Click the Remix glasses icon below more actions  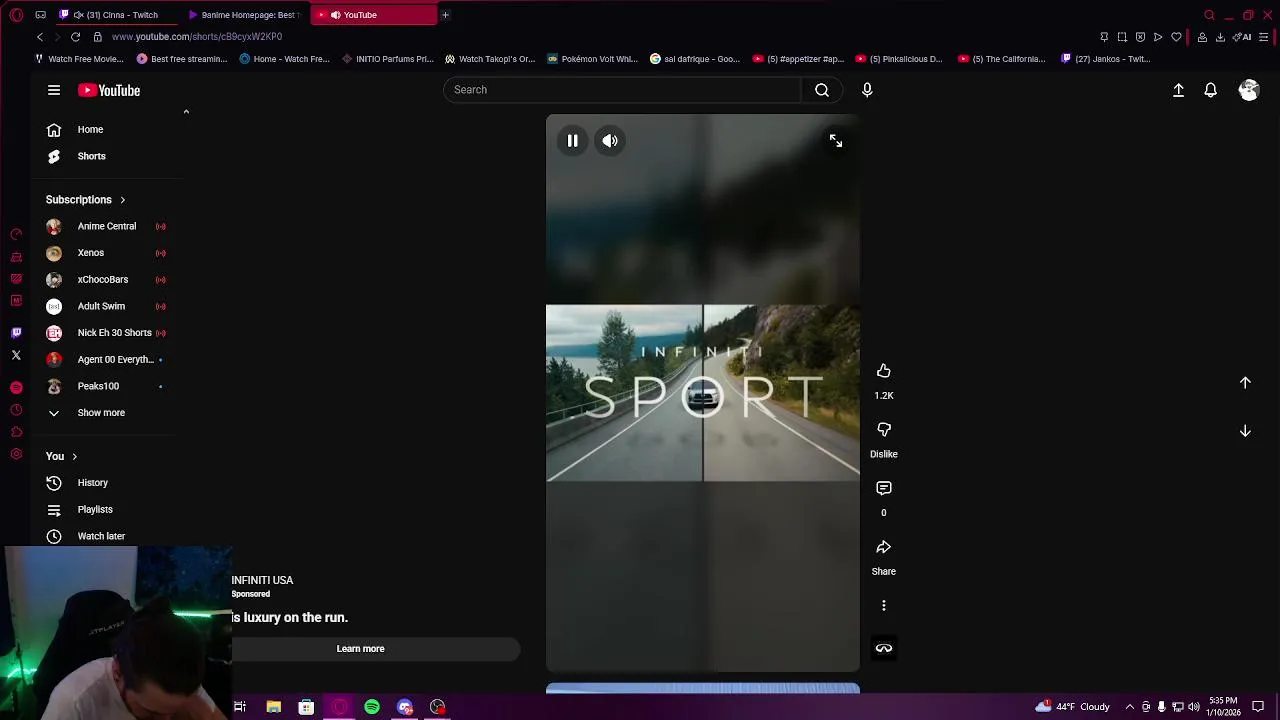click(x=884, y=648)
